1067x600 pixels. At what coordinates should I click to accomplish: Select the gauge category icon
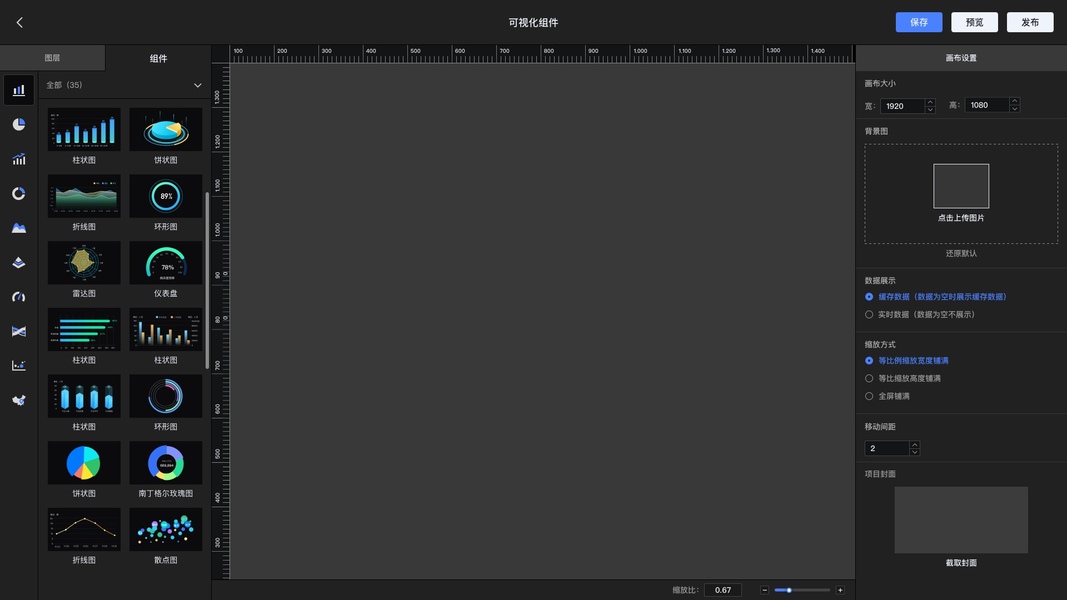point(19,297)
